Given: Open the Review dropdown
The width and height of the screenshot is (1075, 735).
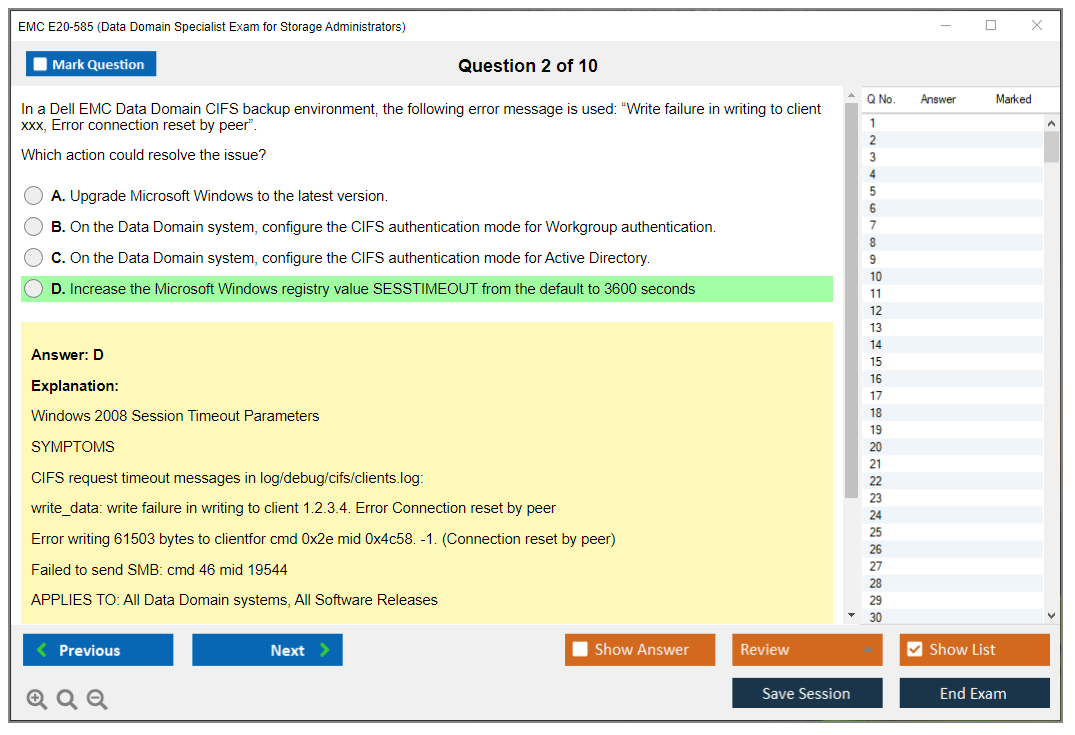Looking at the screenshot, I should (807, 650).
